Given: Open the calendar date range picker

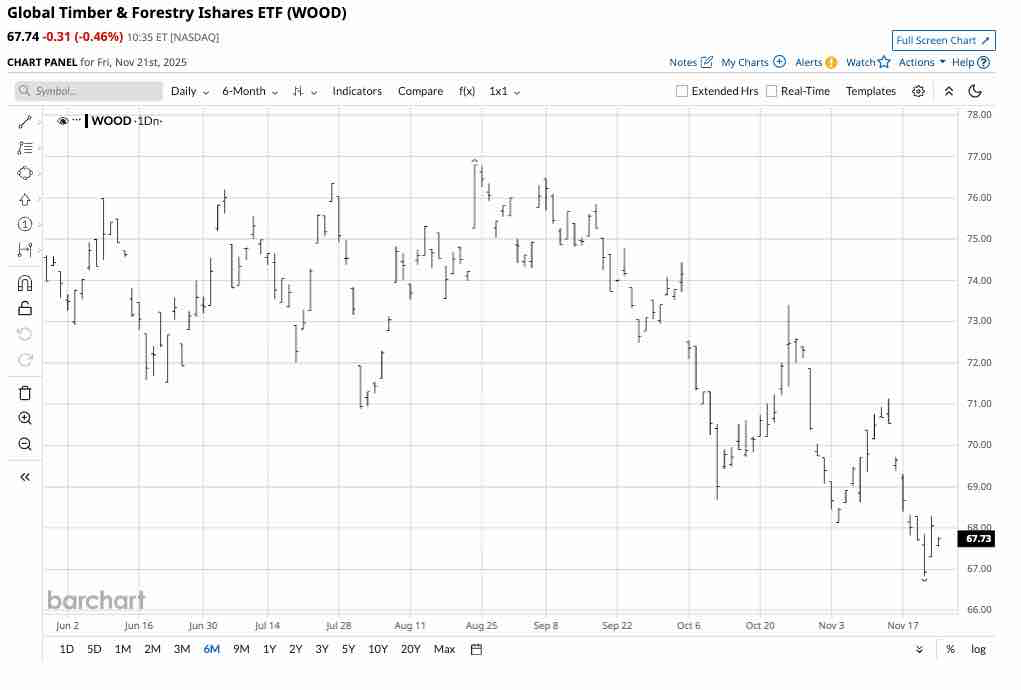Looking at the screenshot, I should point(476,649).
